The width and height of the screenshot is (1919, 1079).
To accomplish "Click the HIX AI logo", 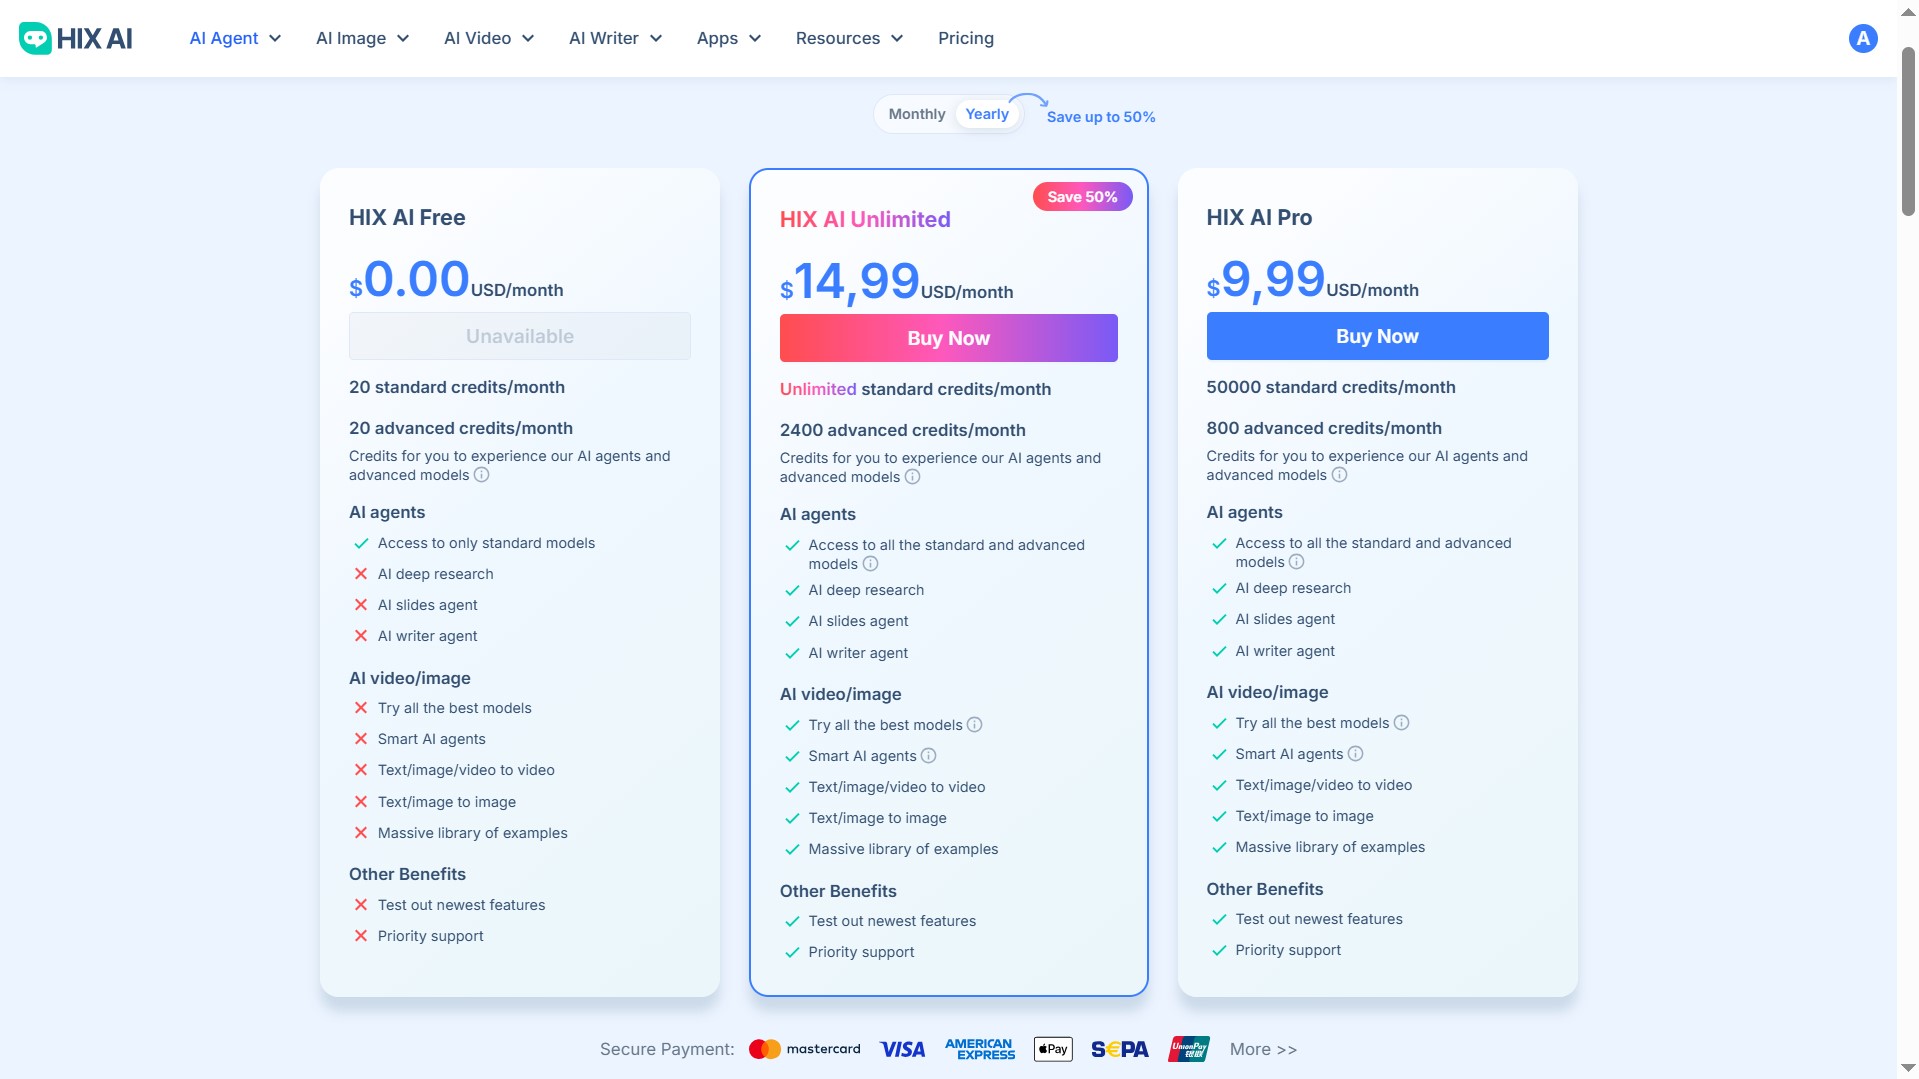I will tap(76, 38).
